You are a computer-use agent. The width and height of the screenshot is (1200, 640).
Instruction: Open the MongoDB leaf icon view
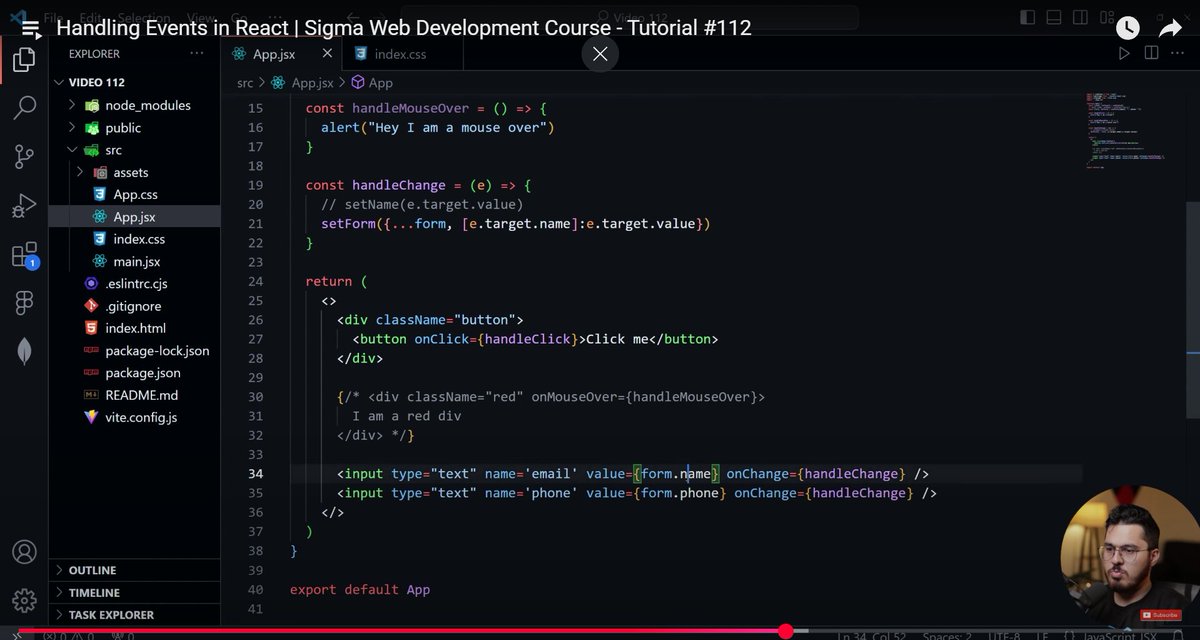[x=24, y=352]
